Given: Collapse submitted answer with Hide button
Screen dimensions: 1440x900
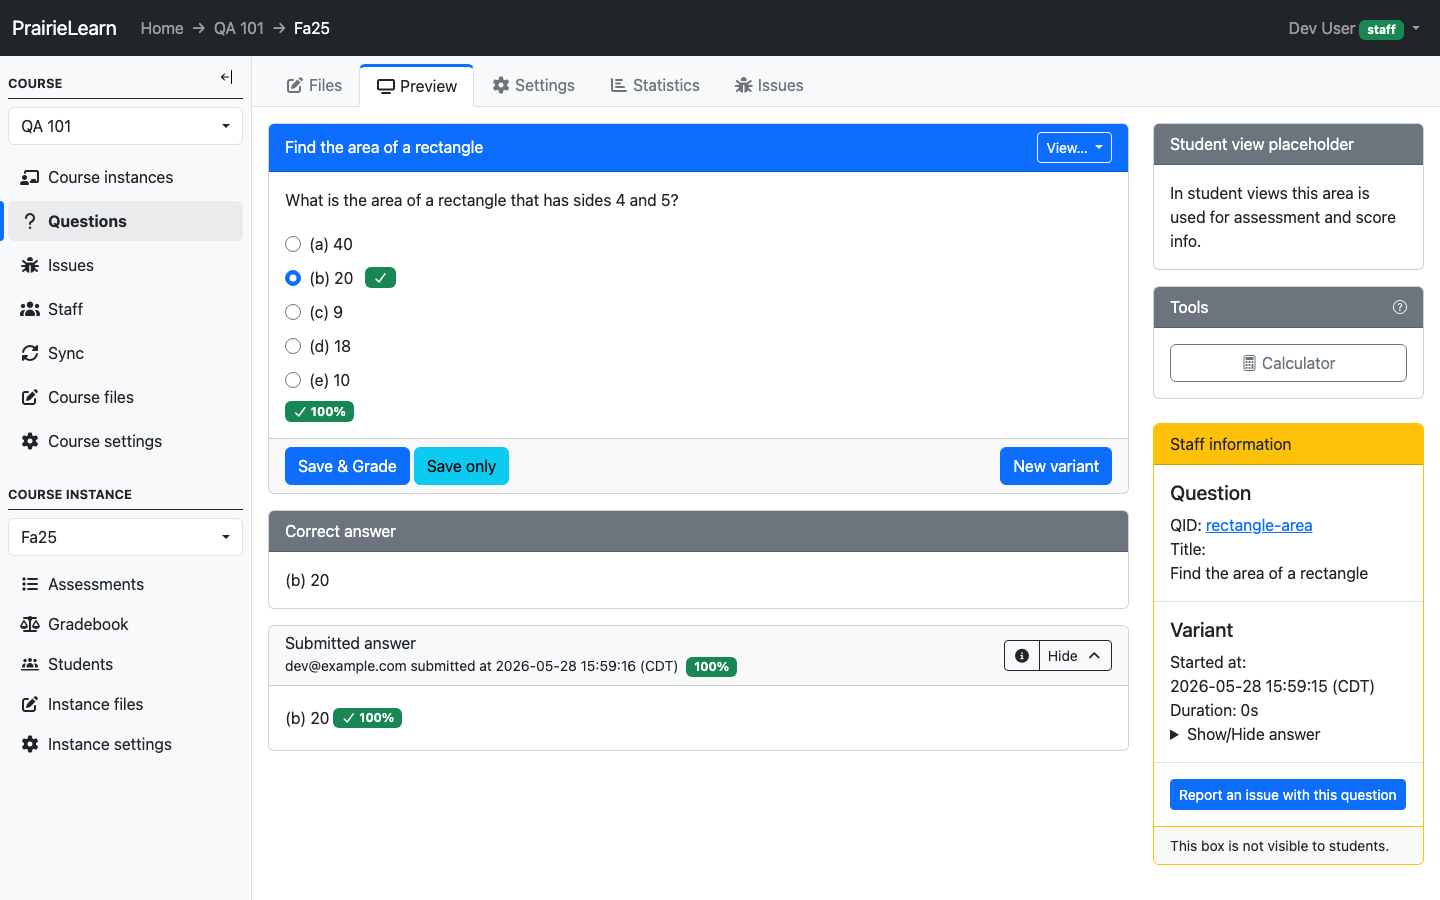Looking at the screenshot, I should (1075, 656).
